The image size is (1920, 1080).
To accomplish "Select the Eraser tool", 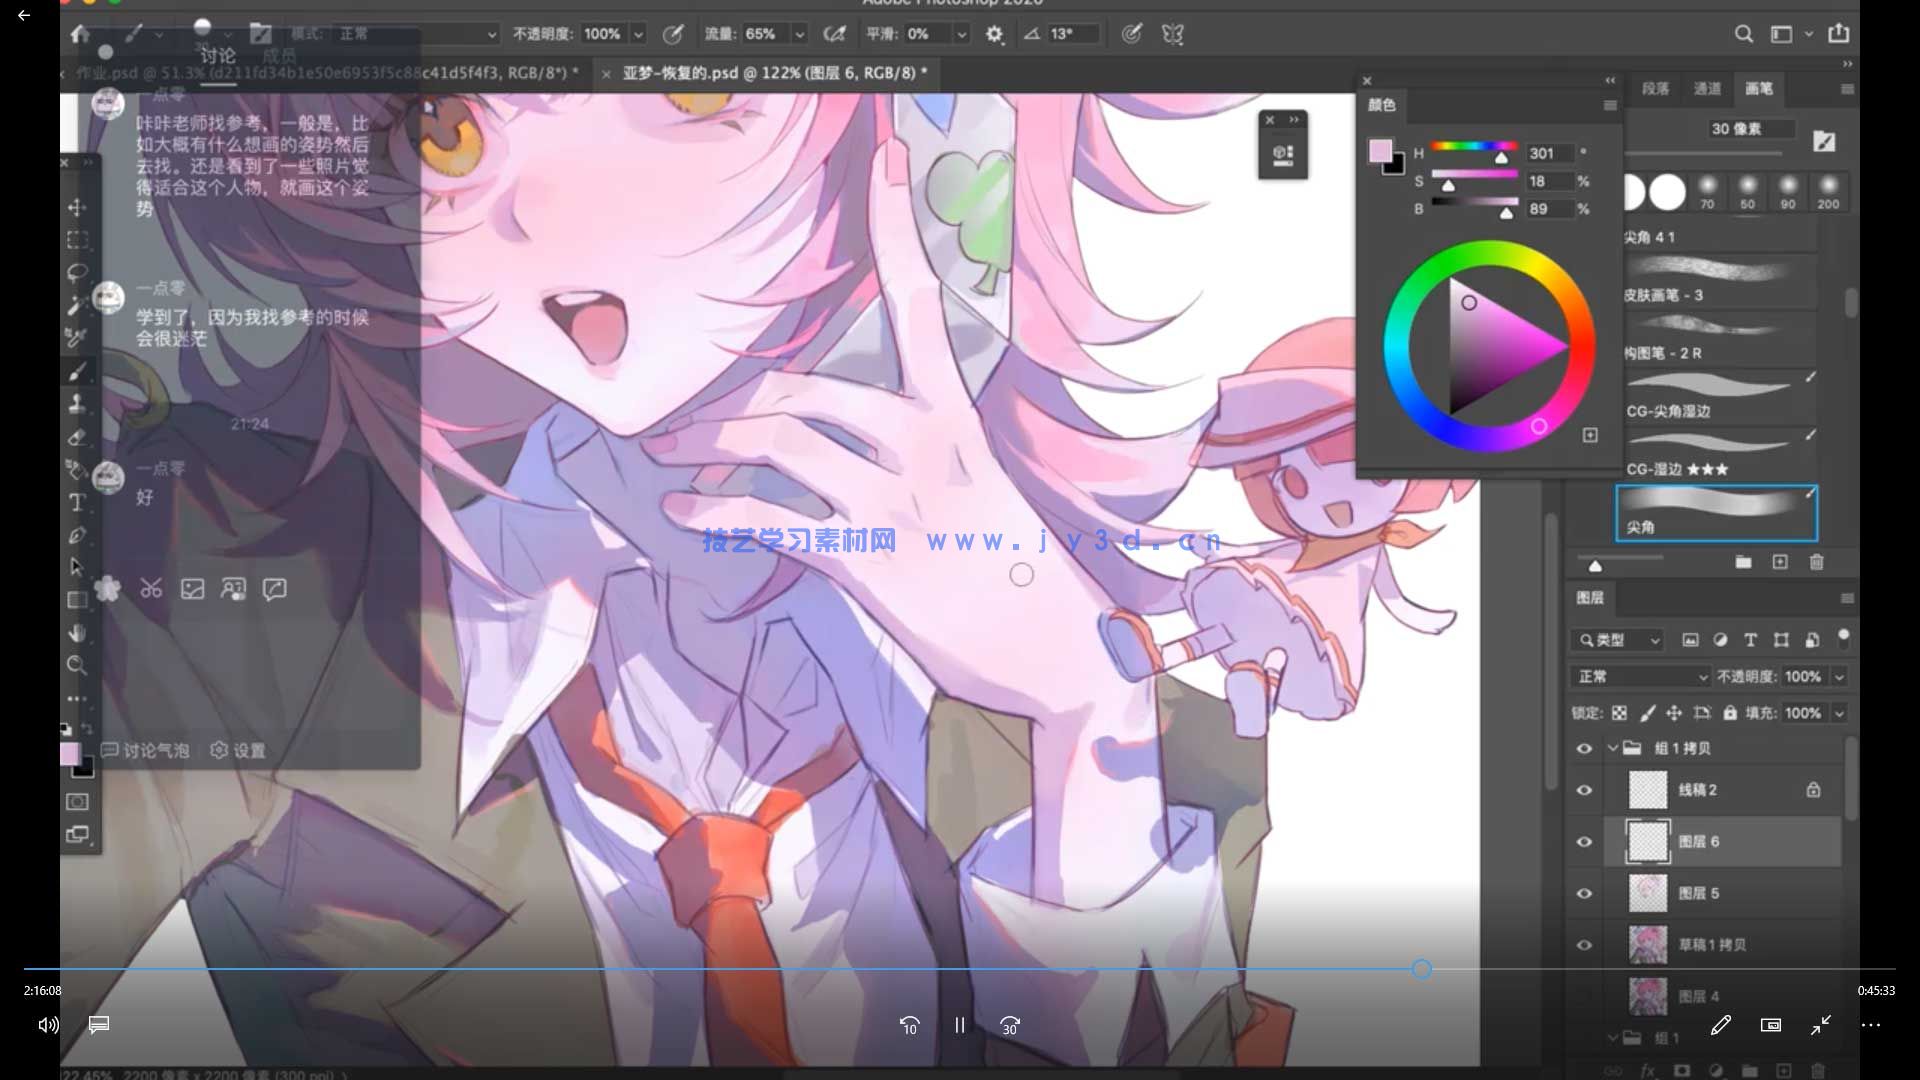I will [x=76, y=438].
